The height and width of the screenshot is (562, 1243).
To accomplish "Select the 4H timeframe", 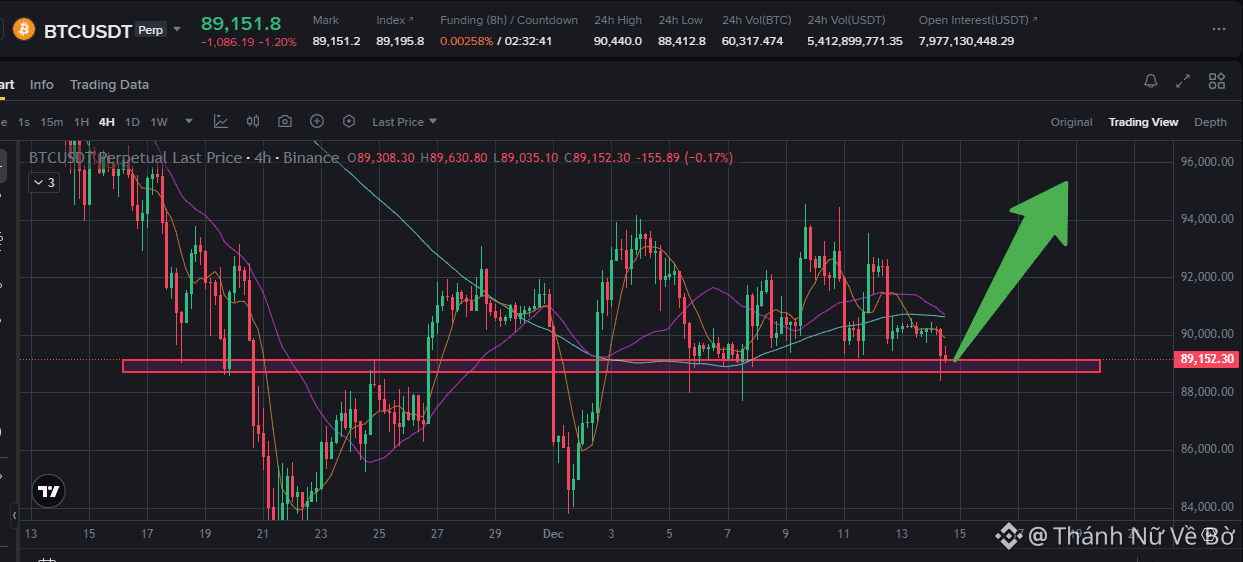I will click(x=107, y=122).
